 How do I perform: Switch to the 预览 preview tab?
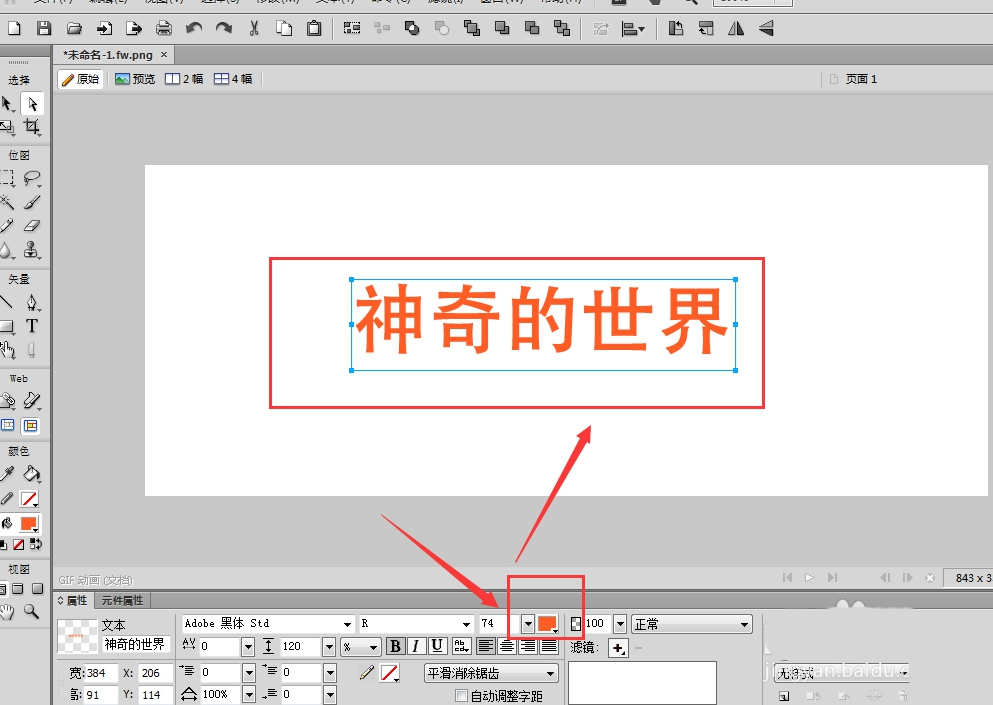coord(135,78)
